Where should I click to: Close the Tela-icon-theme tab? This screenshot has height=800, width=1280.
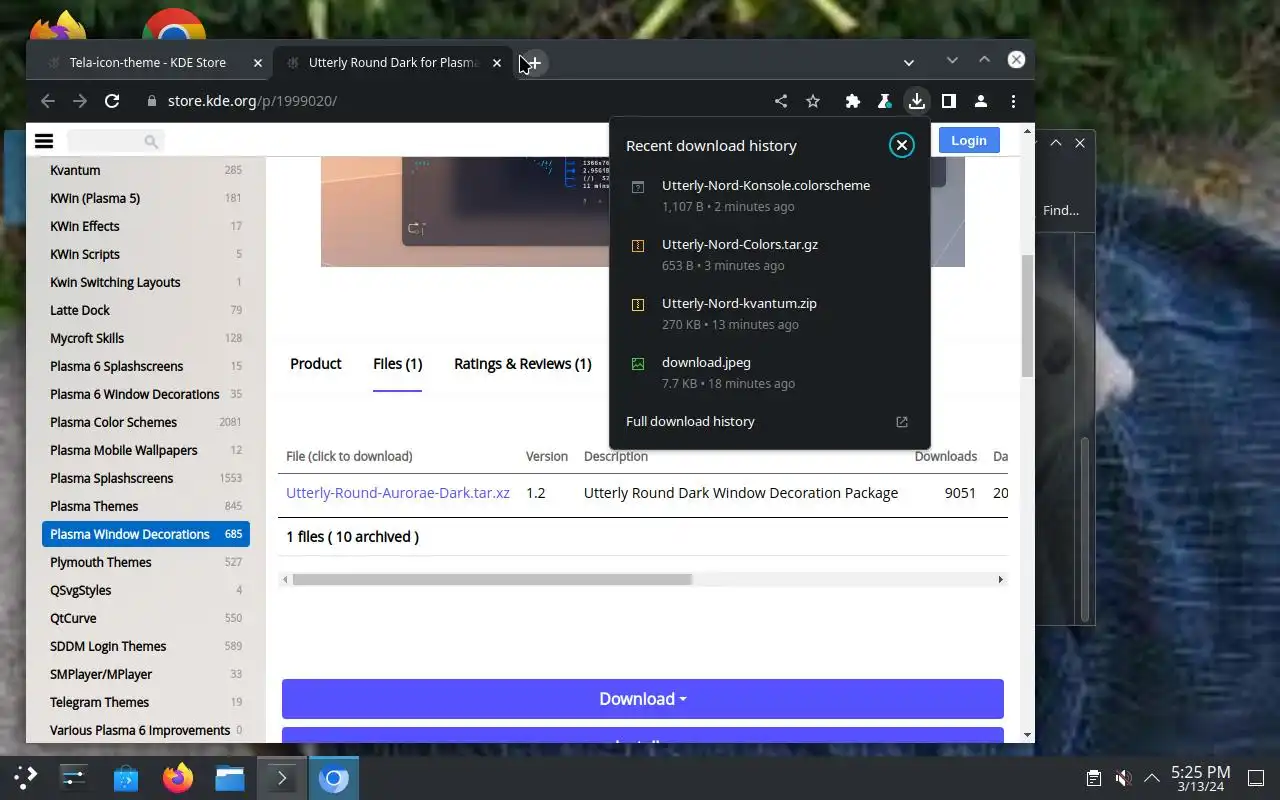click(x=257, y=63)
